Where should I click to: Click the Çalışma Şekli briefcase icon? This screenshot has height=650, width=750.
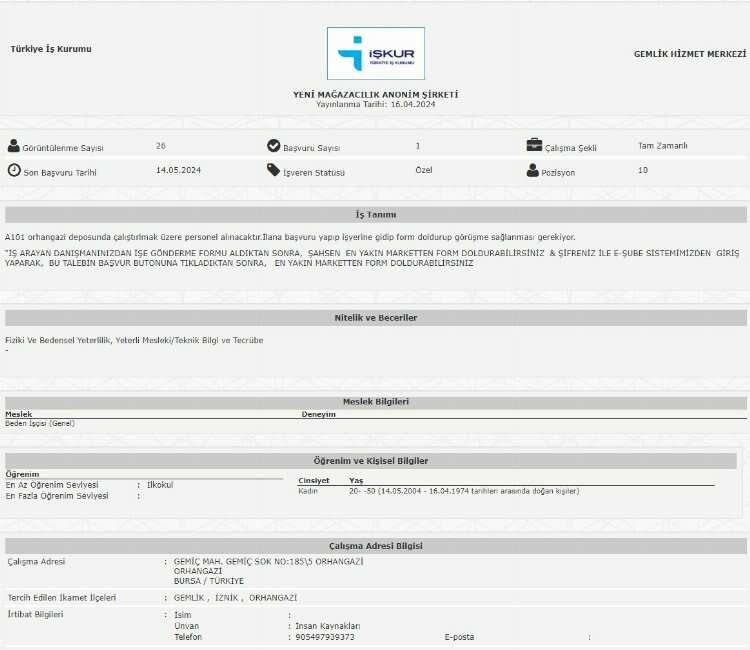534,146
